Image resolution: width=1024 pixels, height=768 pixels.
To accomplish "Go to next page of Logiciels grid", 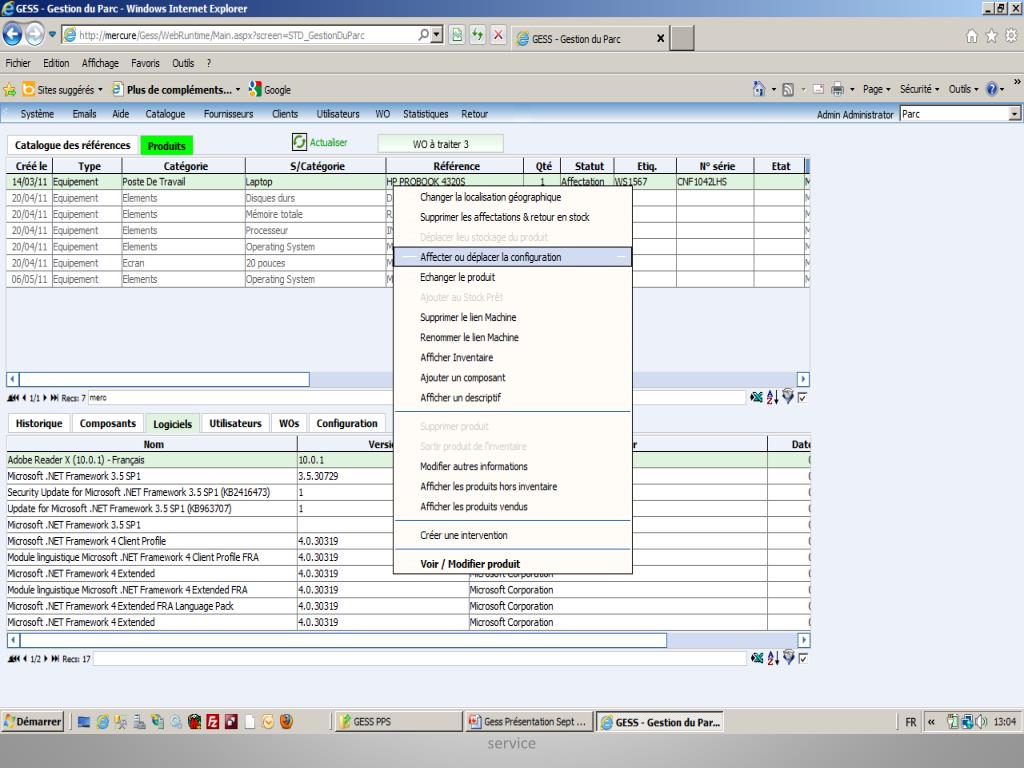I will point(46,659).
